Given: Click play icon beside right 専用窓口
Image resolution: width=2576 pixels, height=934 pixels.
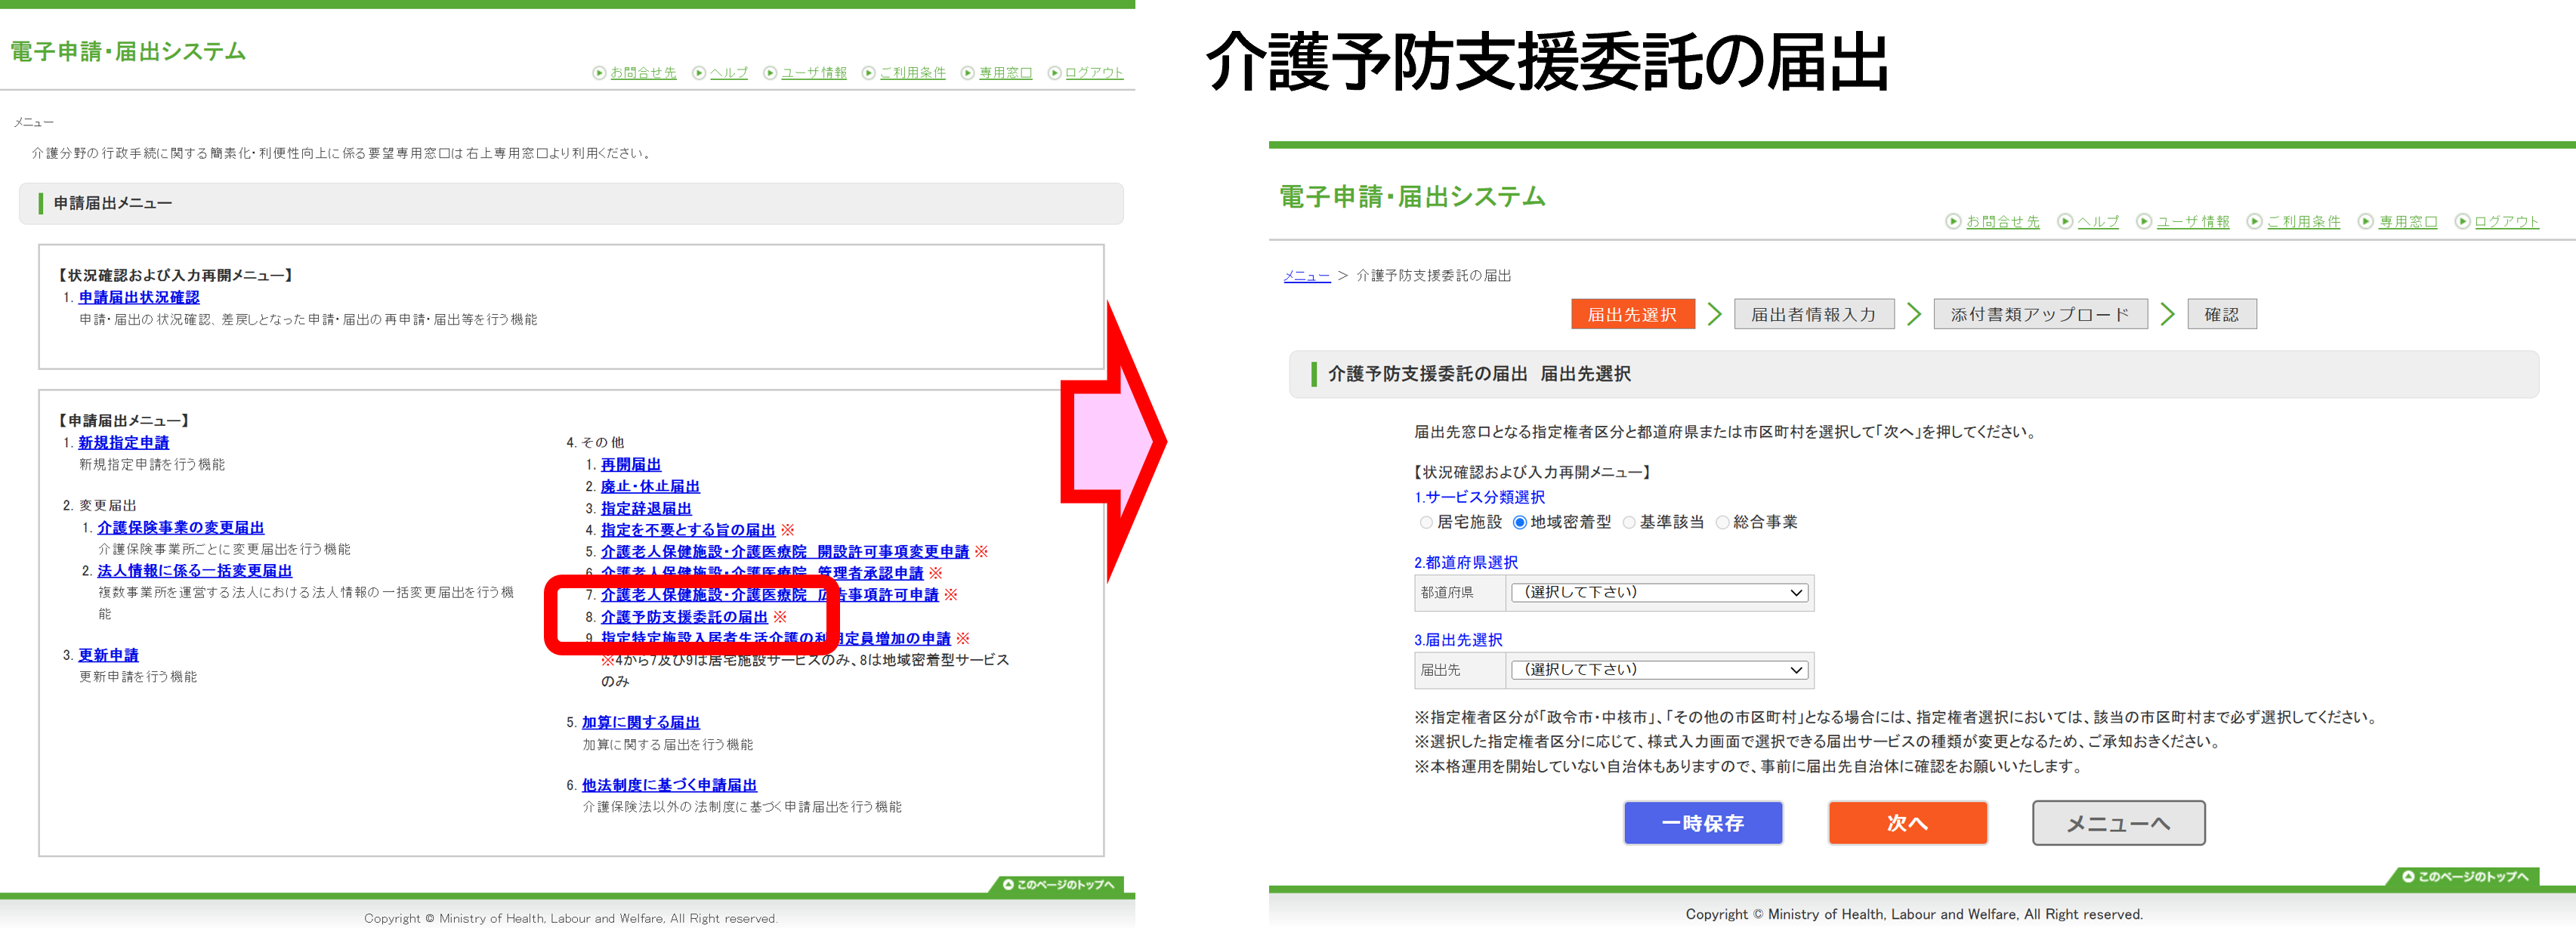Looking at the screenshot, I should 2366,222.
